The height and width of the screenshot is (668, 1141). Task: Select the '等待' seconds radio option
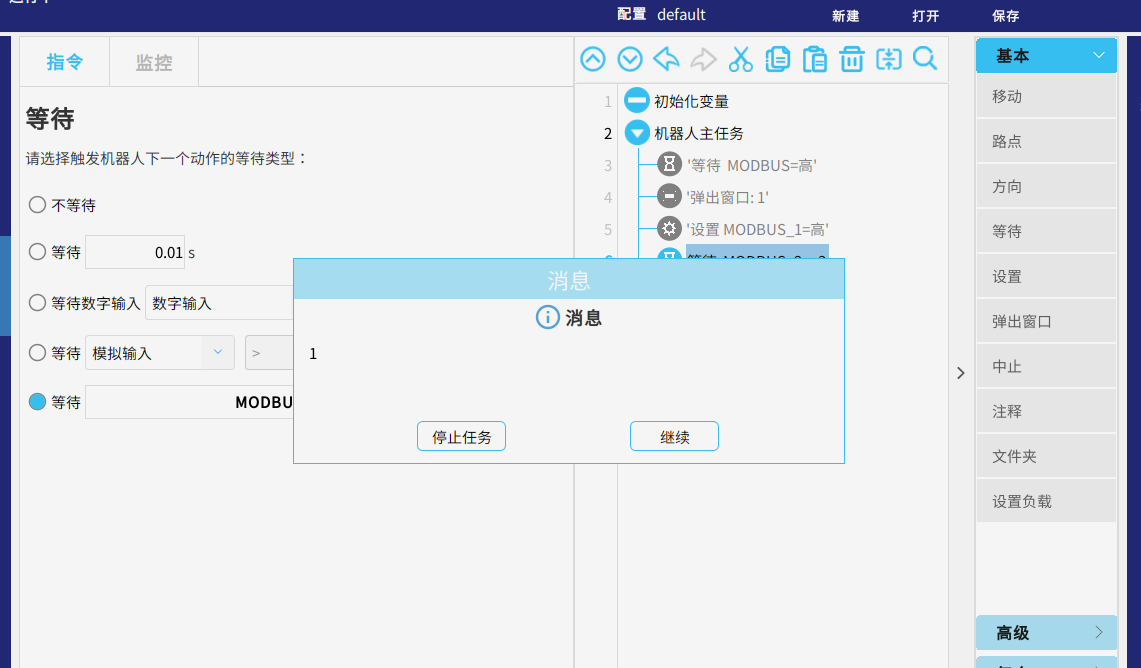pyautogui.click(x=38, y=252)
